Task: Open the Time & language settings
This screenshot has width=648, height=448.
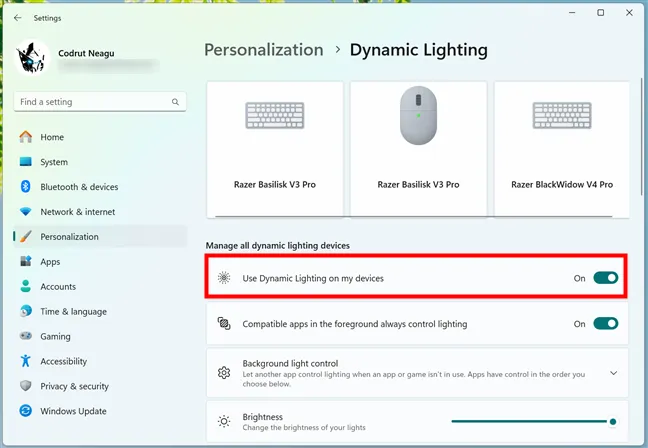Action: tap(73, 312)
